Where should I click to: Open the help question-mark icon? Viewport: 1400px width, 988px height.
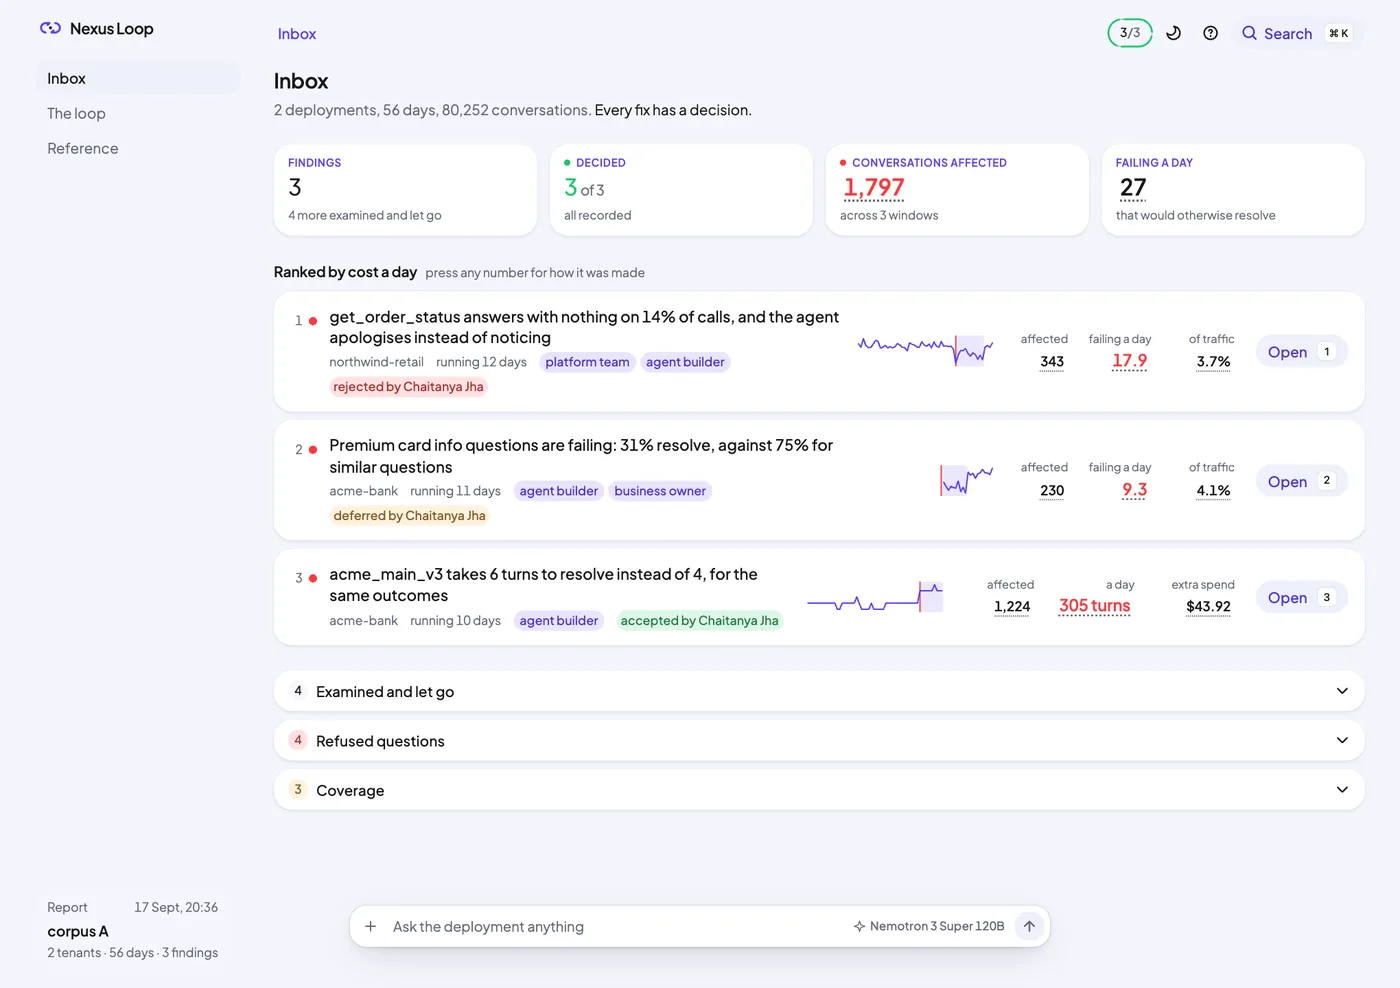click(1210, 33)
